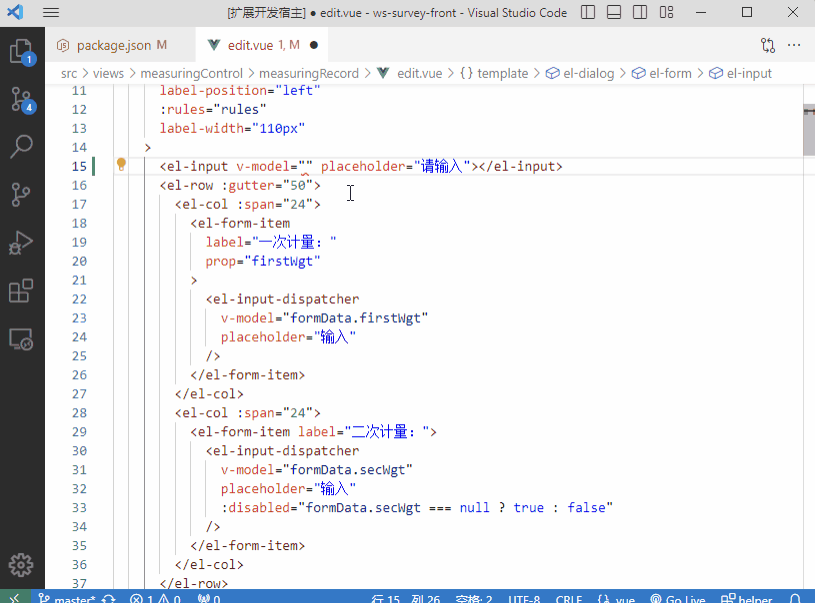Open the Remote Explorer view
This screenshot has height=603, width=815.
[21, 339]
